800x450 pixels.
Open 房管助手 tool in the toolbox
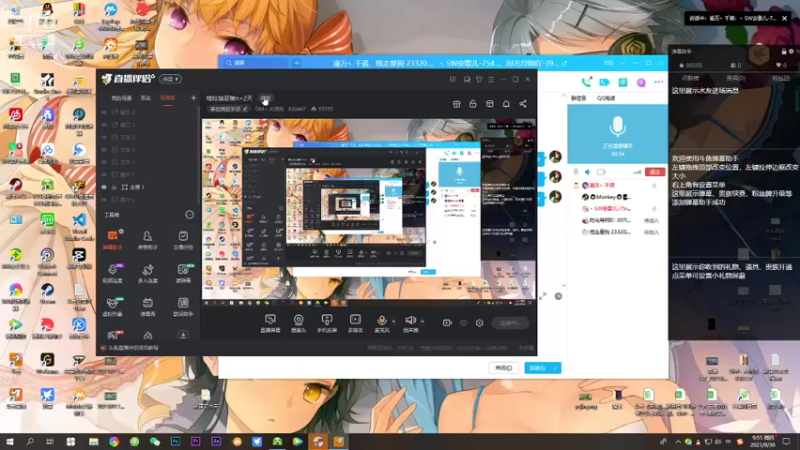147,240
